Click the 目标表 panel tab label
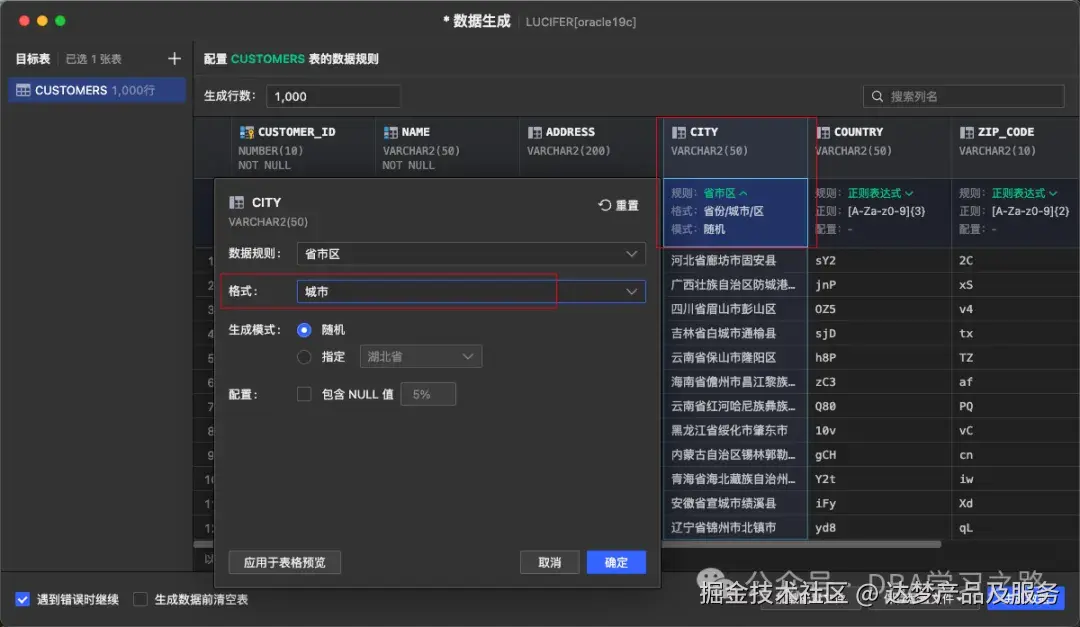The image size is (1080, 627). coord(32,58)
